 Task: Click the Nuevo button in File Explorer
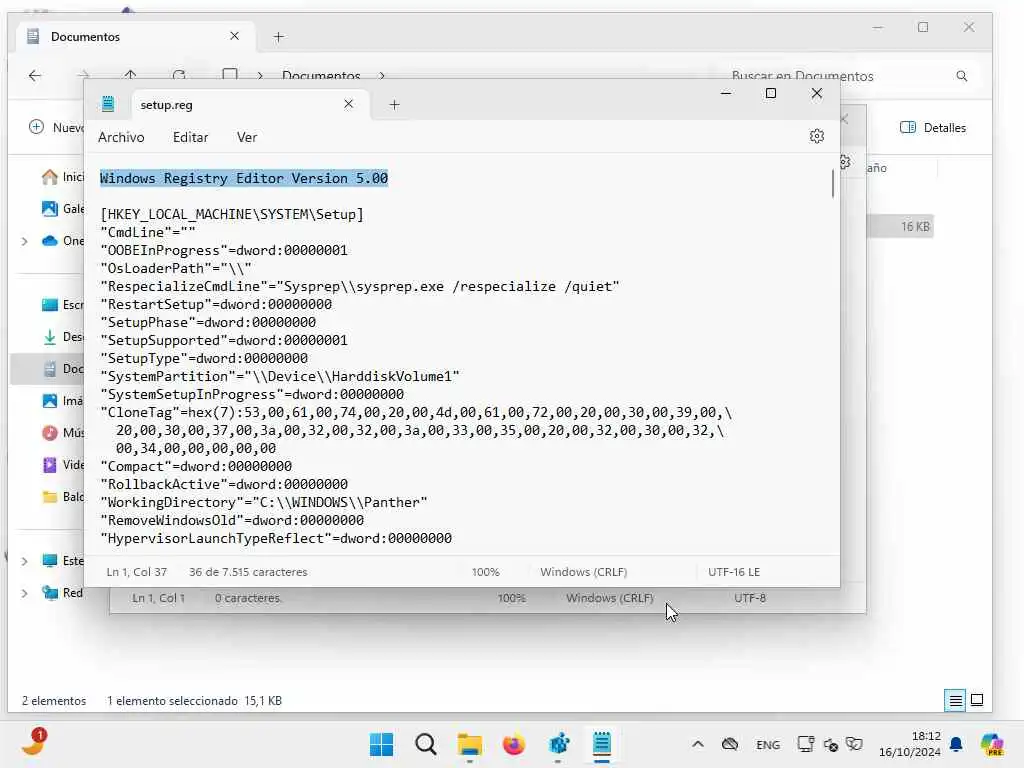tap(56, 127)
